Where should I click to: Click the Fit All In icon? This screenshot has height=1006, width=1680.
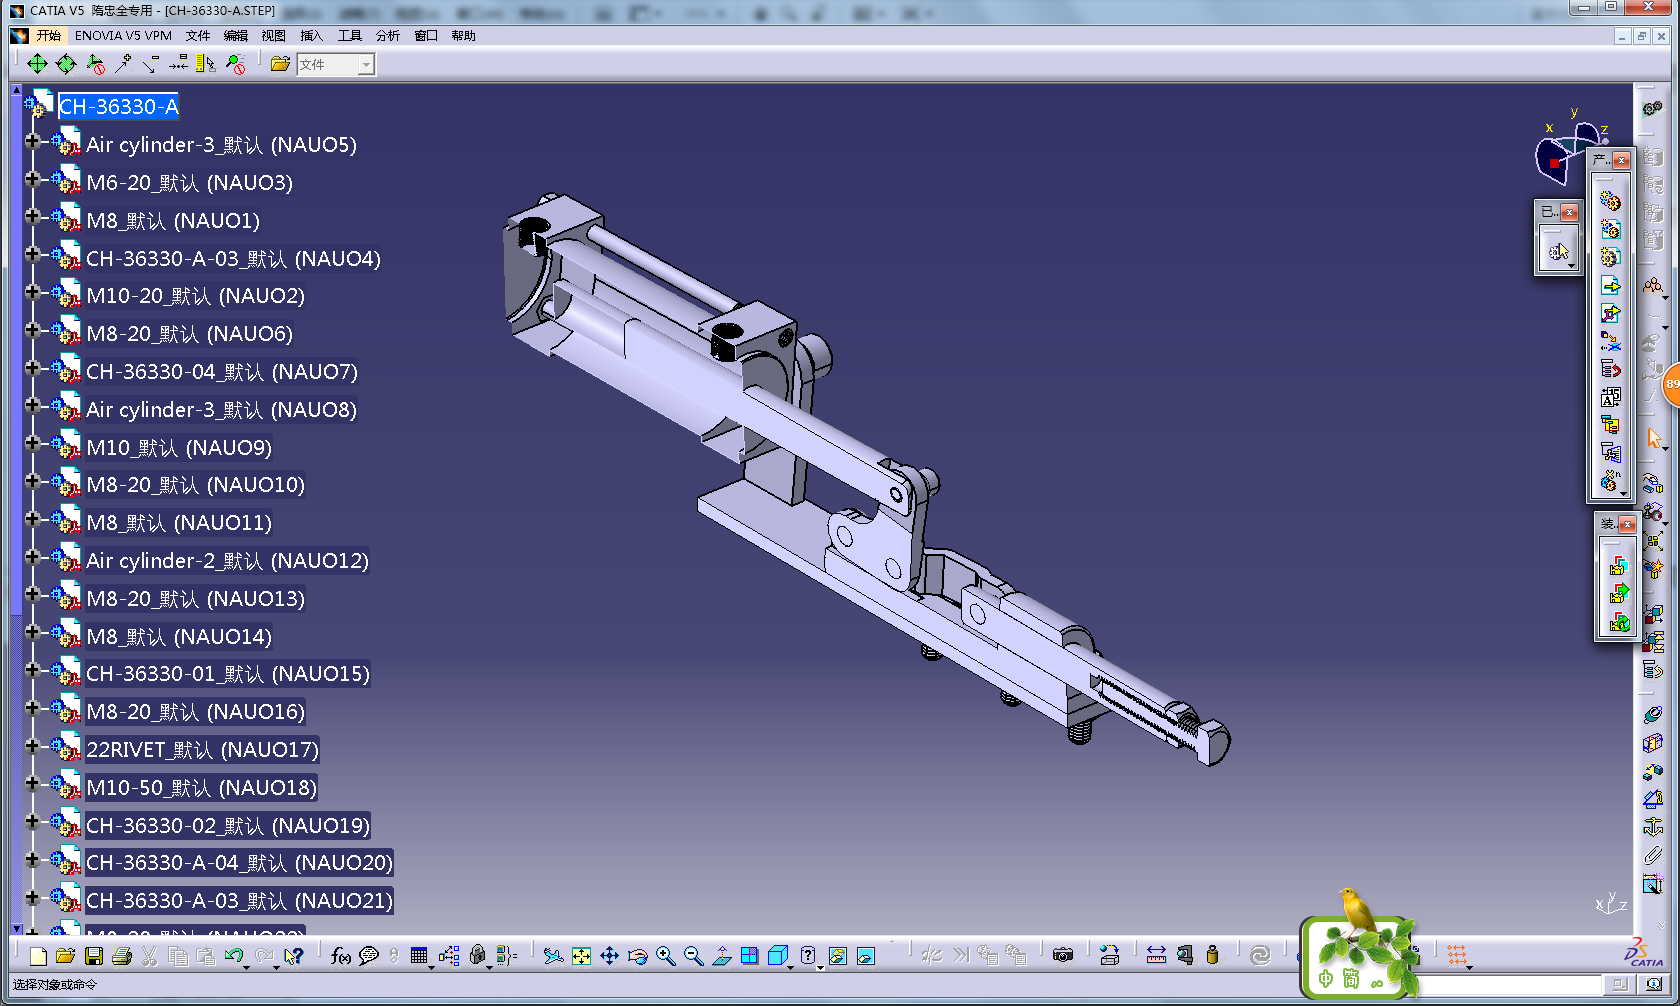pyautogui.click(x=581, y=957)
